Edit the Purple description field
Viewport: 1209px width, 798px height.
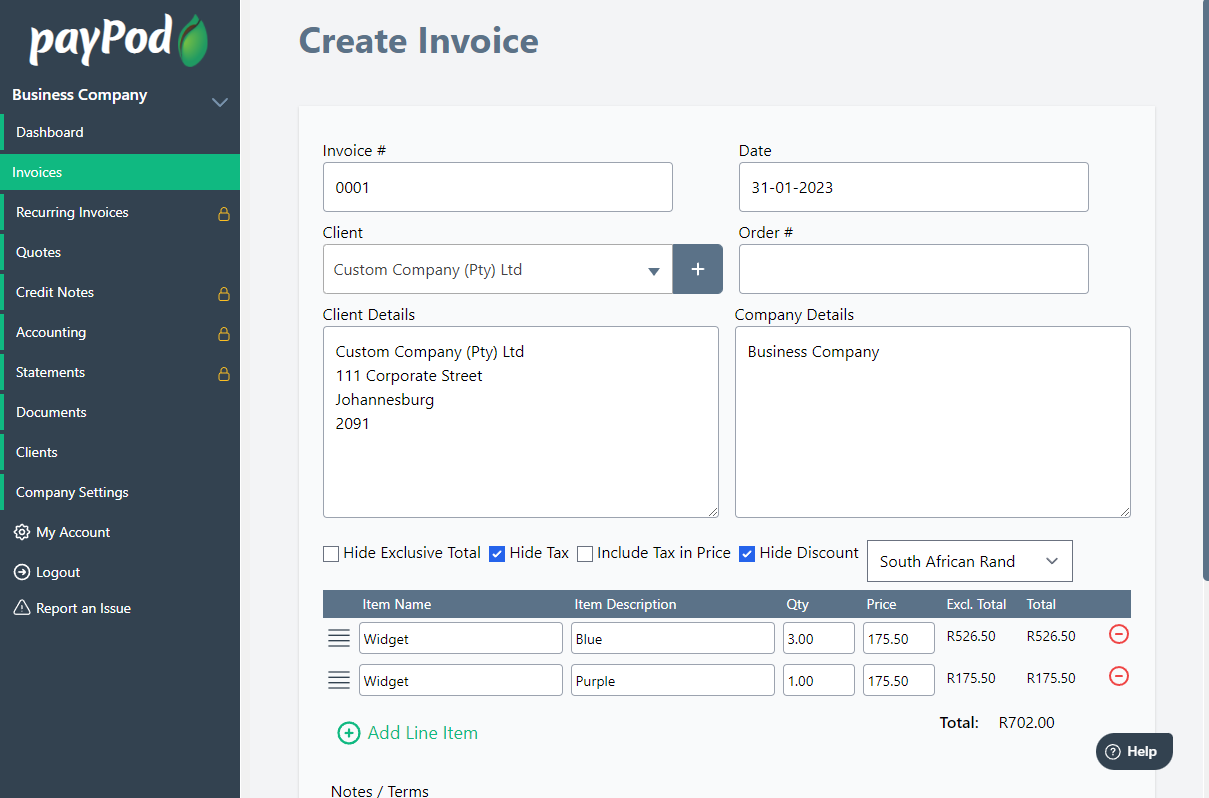[x=673, y=680]
